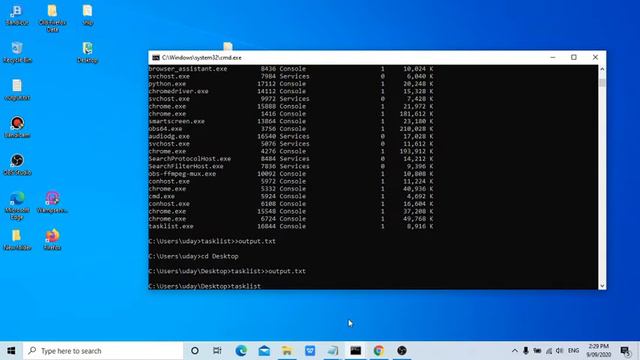Click the C:\Users\uday>tasklist>>output.txt line

point(212,241)
